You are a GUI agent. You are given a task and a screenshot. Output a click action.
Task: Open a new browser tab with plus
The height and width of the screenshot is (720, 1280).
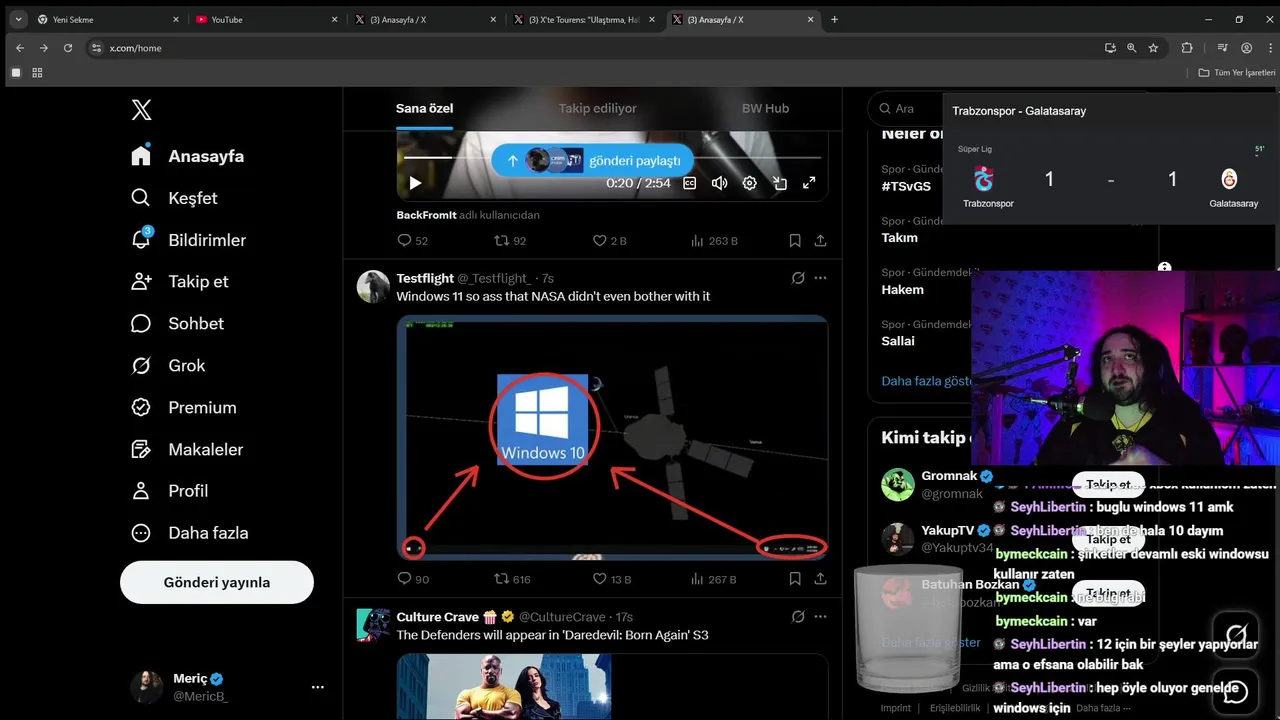pyautogui.click(x=835, y=19)
